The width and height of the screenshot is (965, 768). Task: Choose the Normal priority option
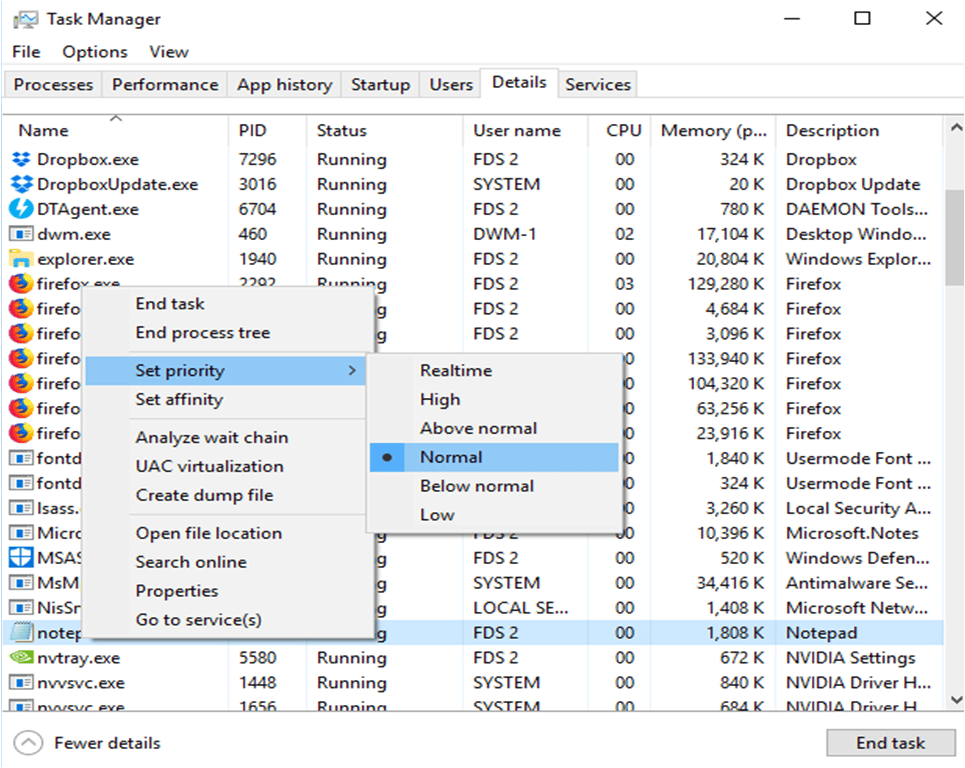494,457
